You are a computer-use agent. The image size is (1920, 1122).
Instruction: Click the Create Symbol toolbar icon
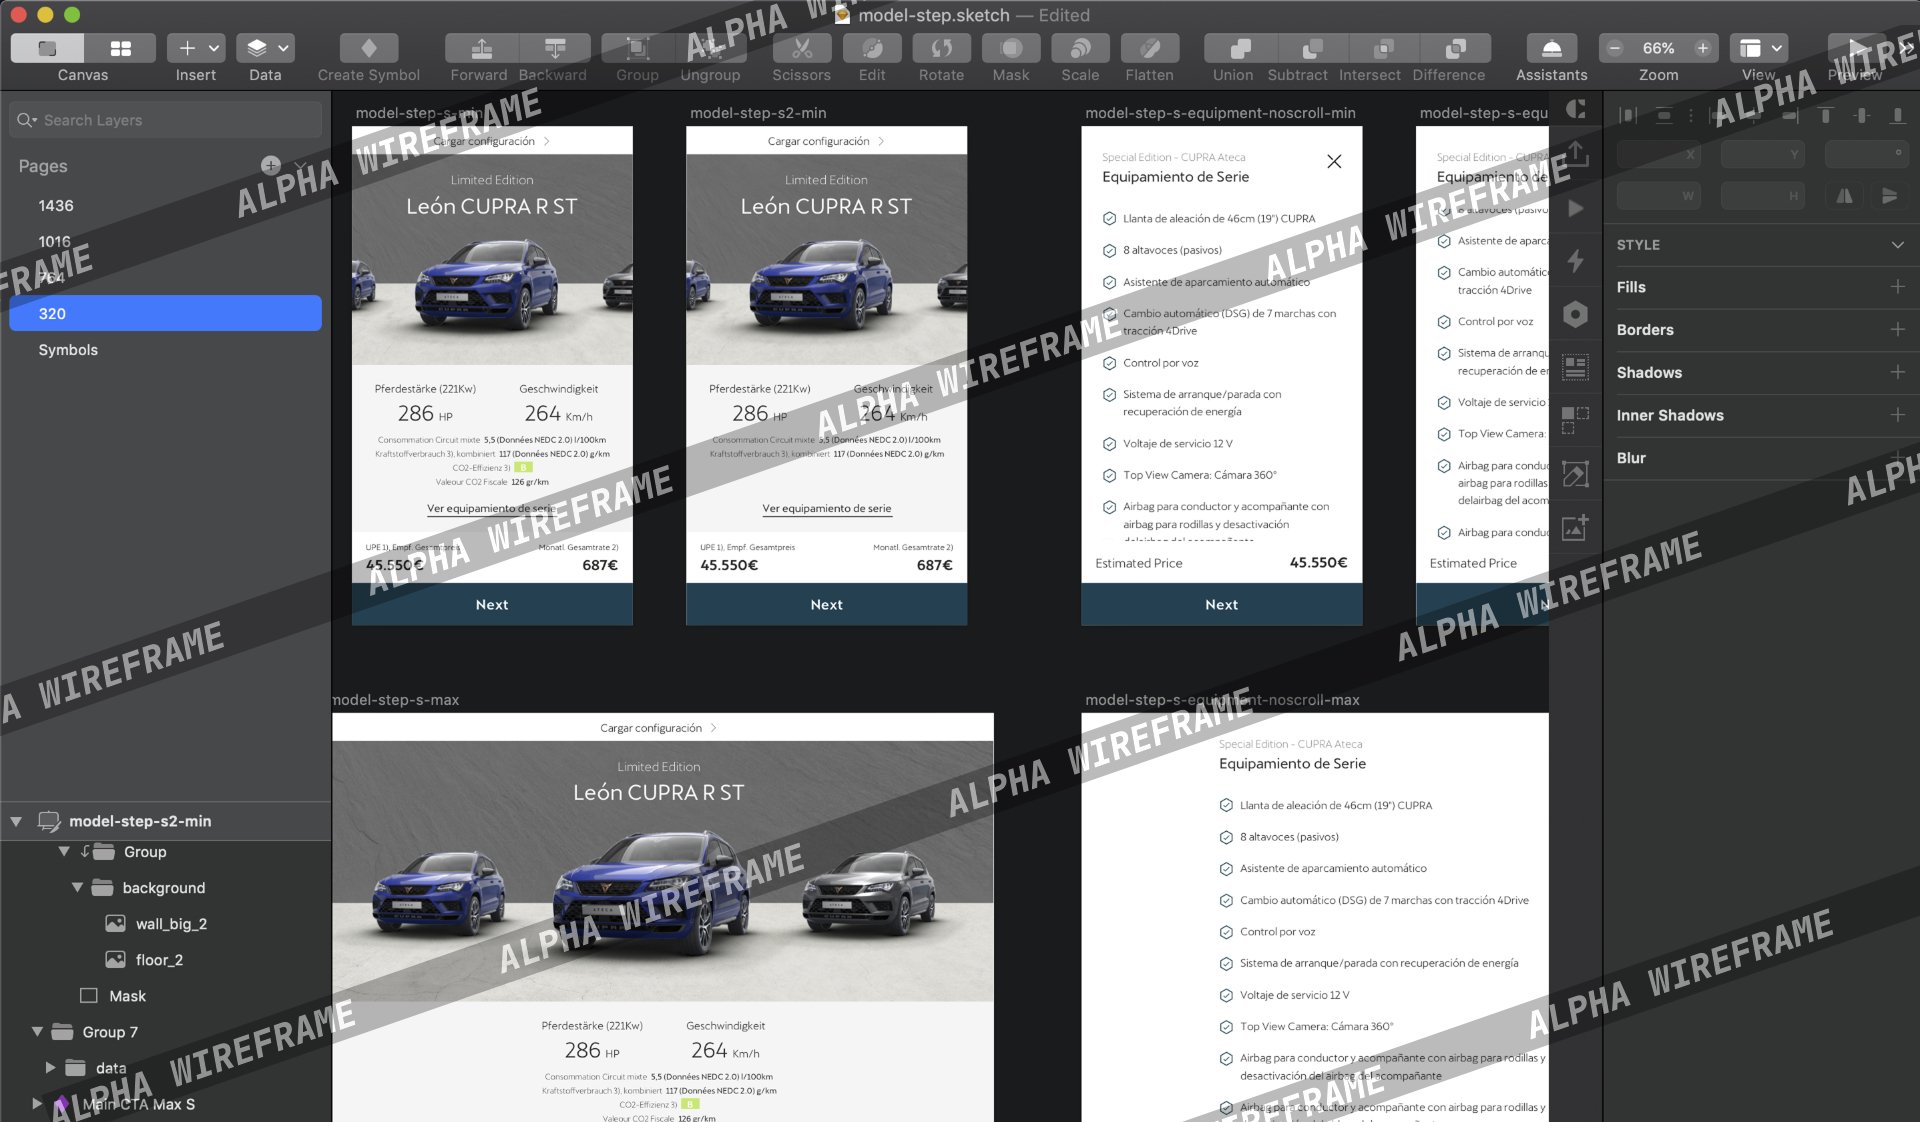point(368,48)
